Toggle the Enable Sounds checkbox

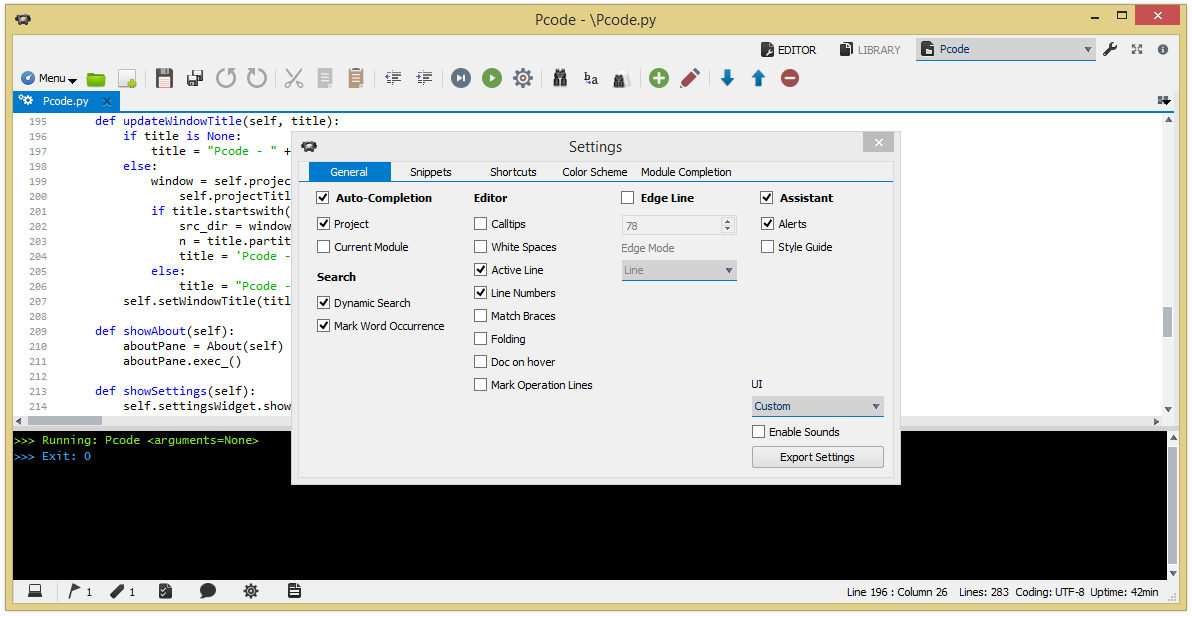(x=759, y=432)
